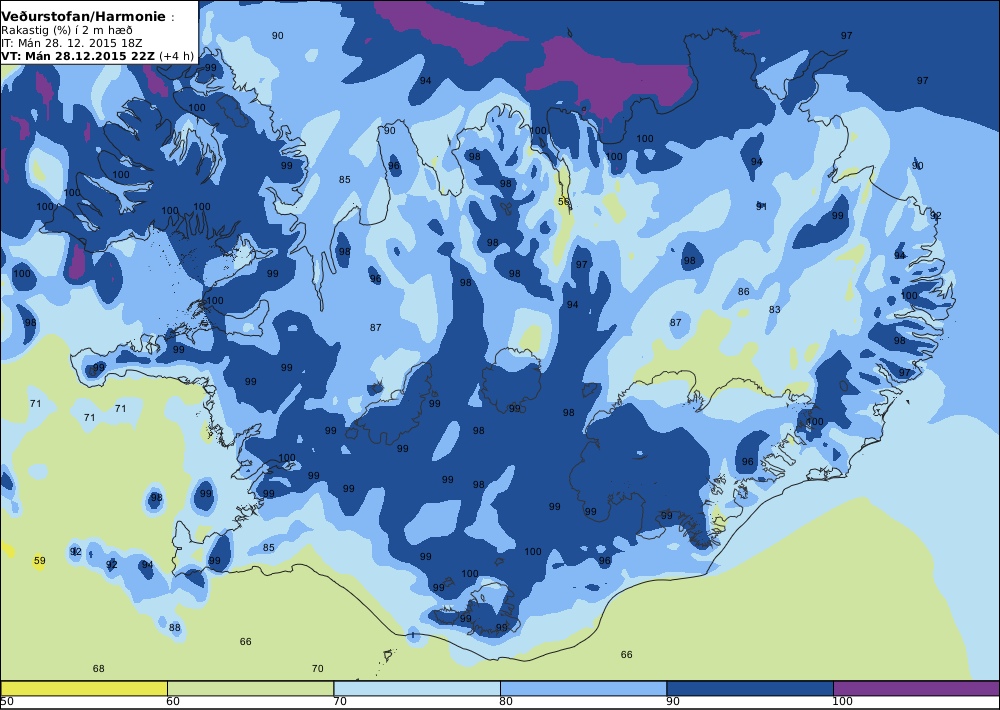
Task: Click the '86' humidity value on the map
Action: (x=744, y=292)
